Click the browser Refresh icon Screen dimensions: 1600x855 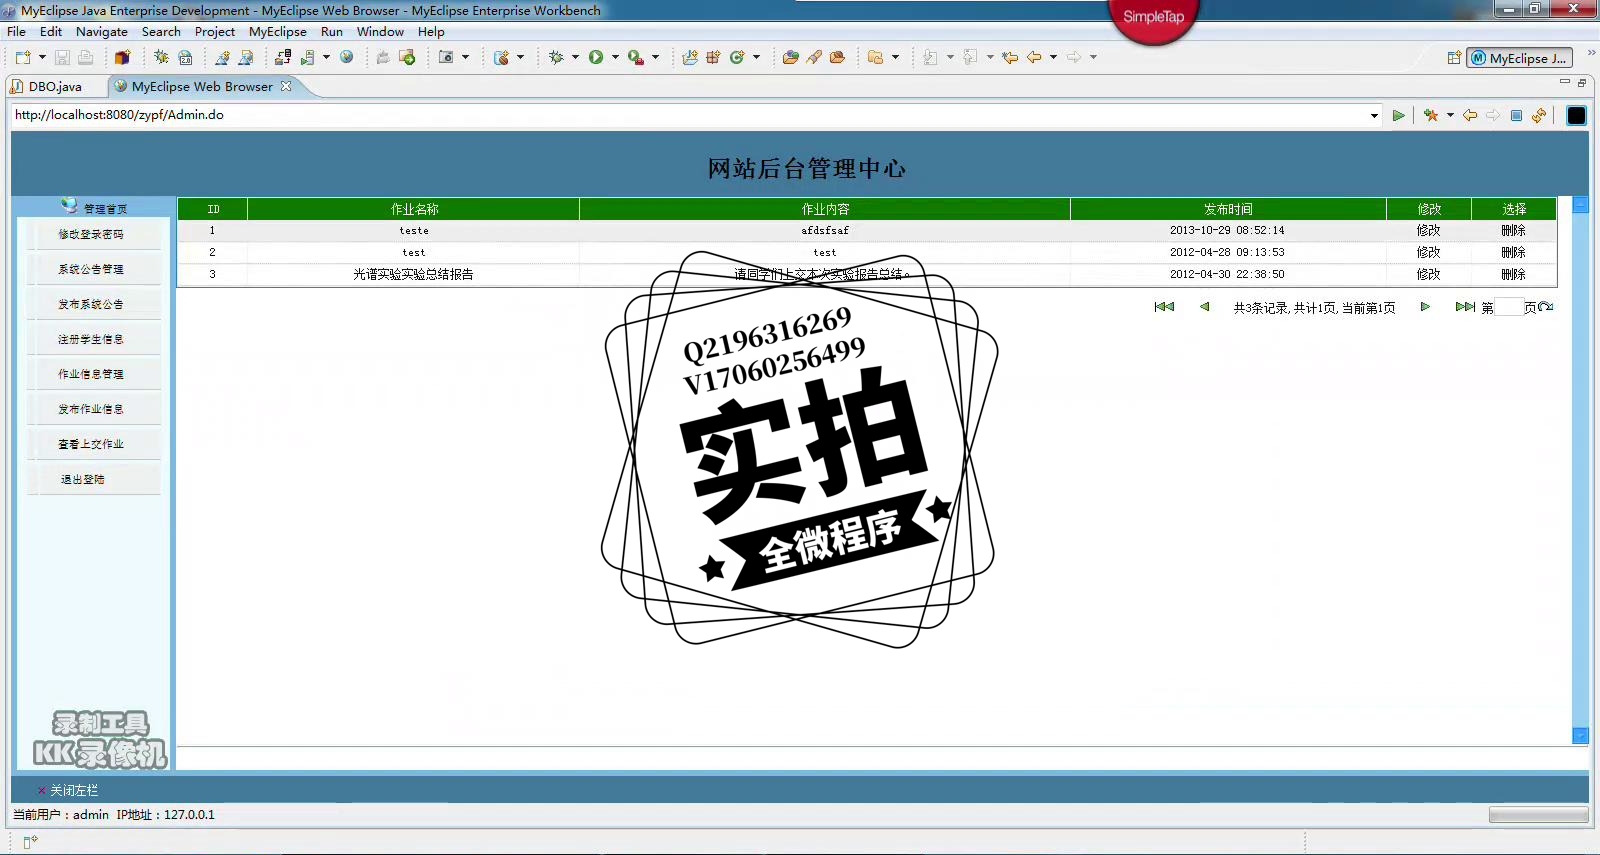pos(1539,115)
